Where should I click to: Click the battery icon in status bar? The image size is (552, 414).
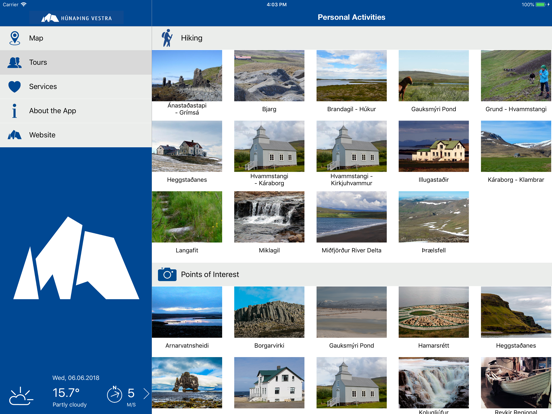540,5
